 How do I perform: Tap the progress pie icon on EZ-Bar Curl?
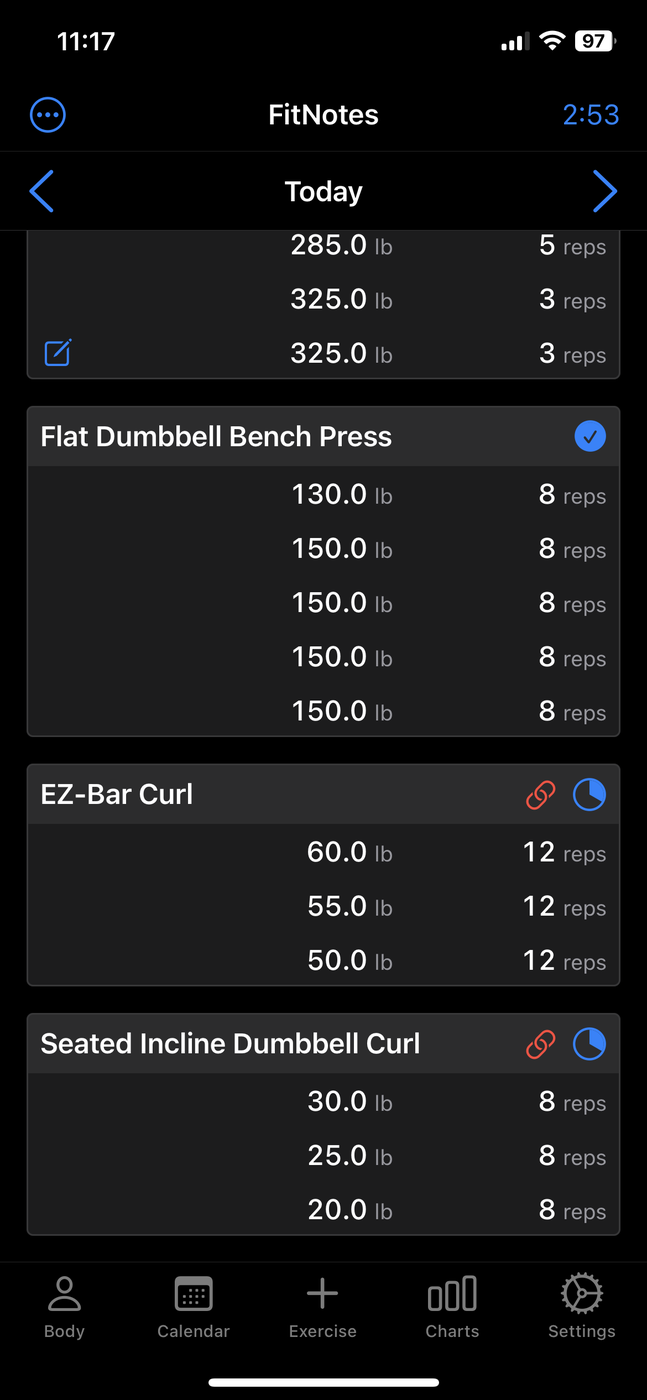589,795
